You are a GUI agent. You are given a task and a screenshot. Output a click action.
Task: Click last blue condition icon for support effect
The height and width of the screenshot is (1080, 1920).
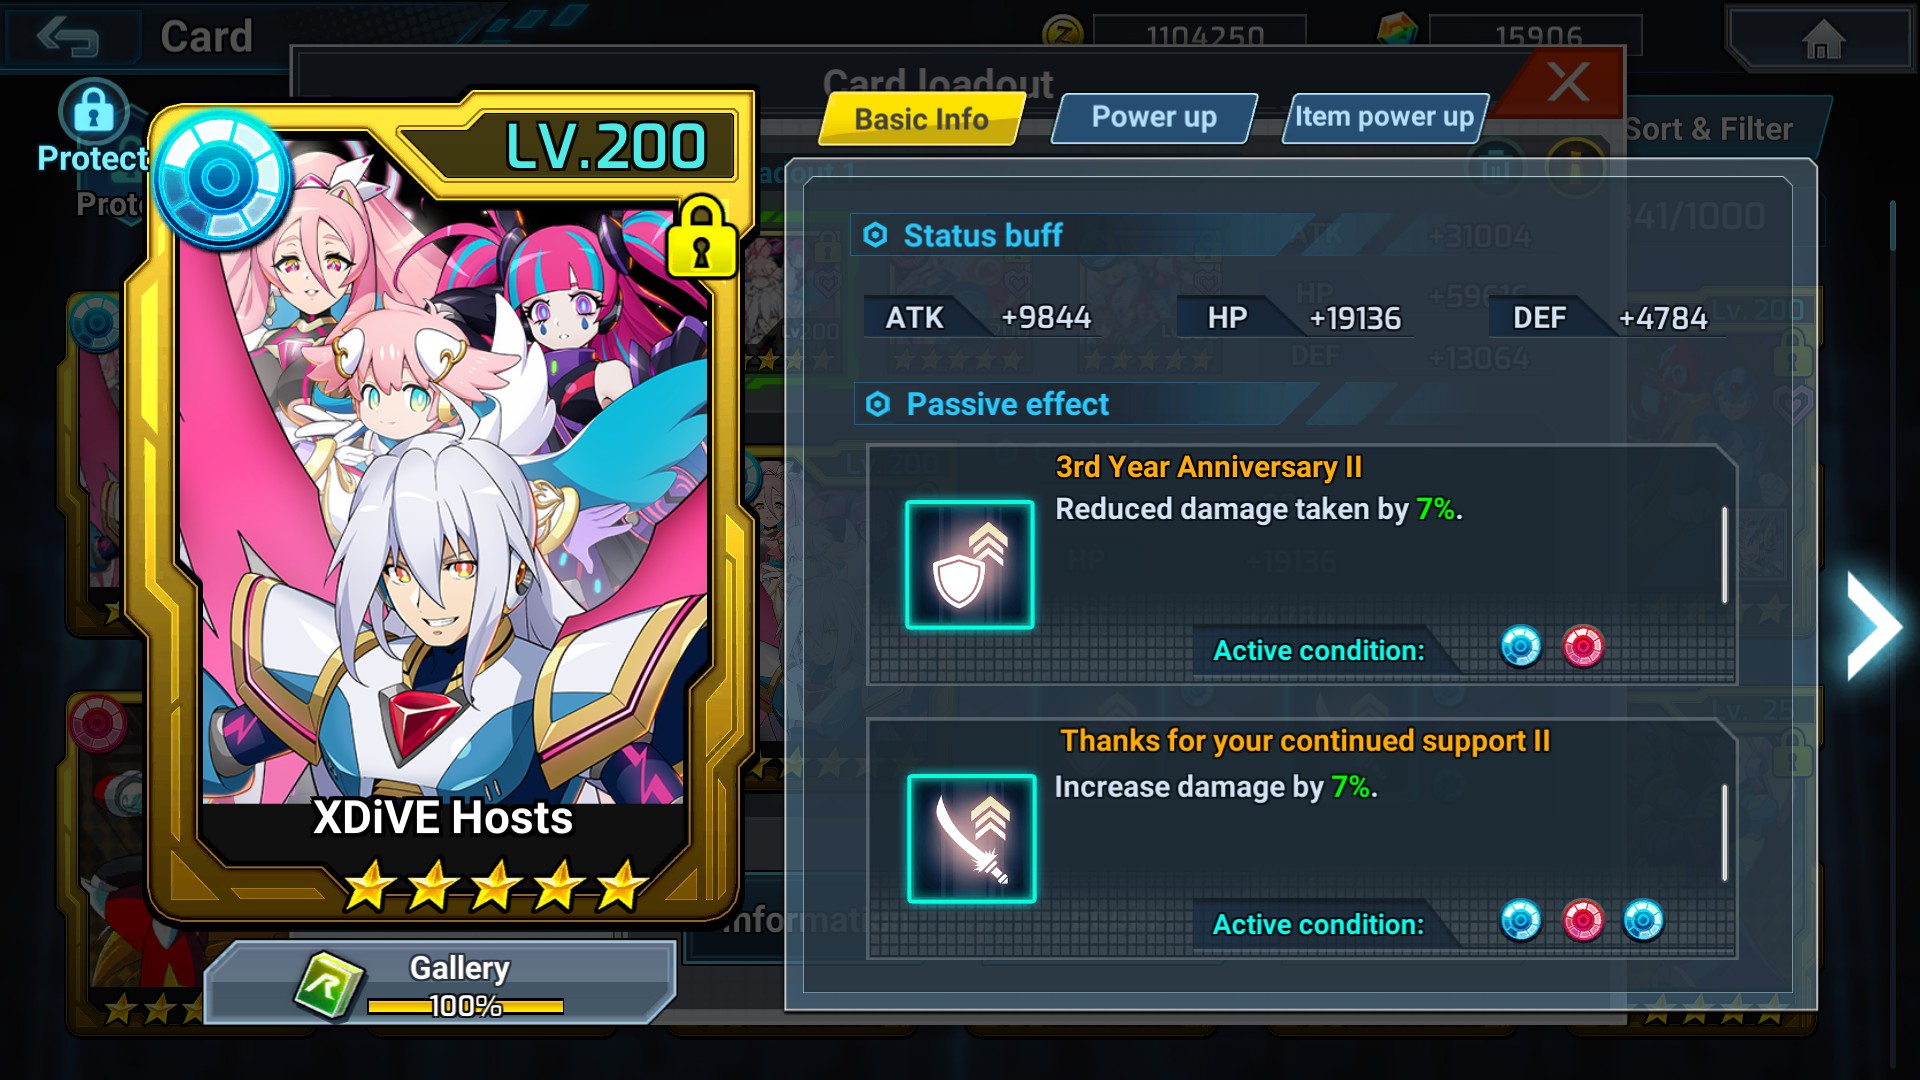[1643, 921]
